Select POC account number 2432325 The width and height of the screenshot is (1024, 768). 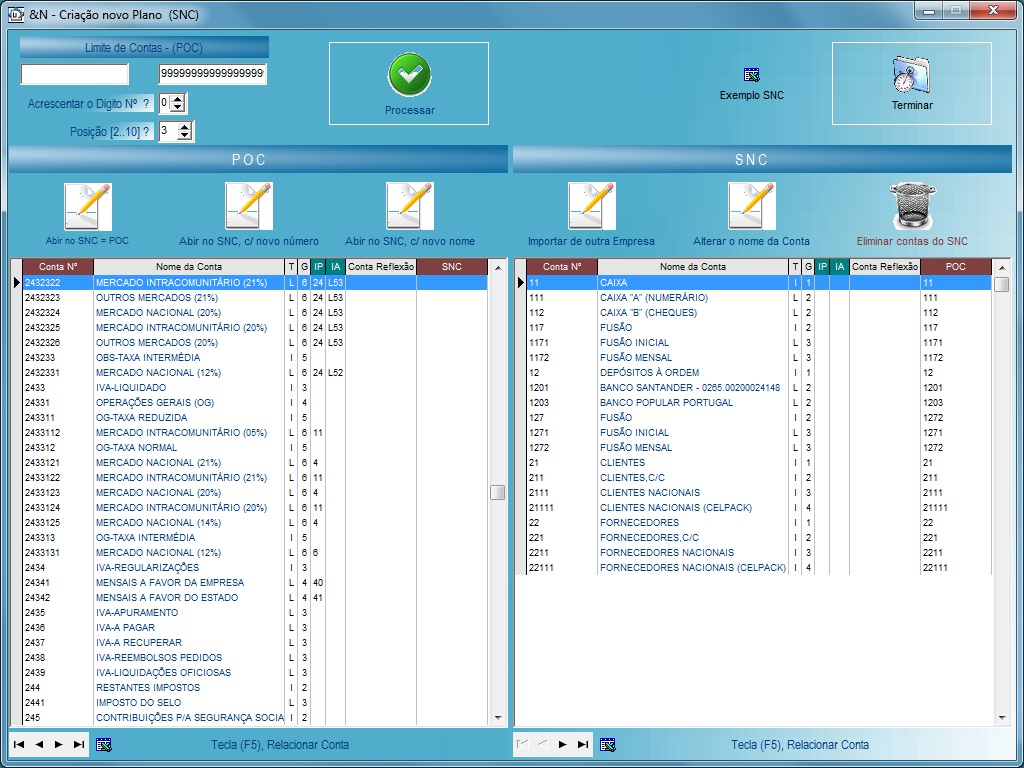[42, 328]
